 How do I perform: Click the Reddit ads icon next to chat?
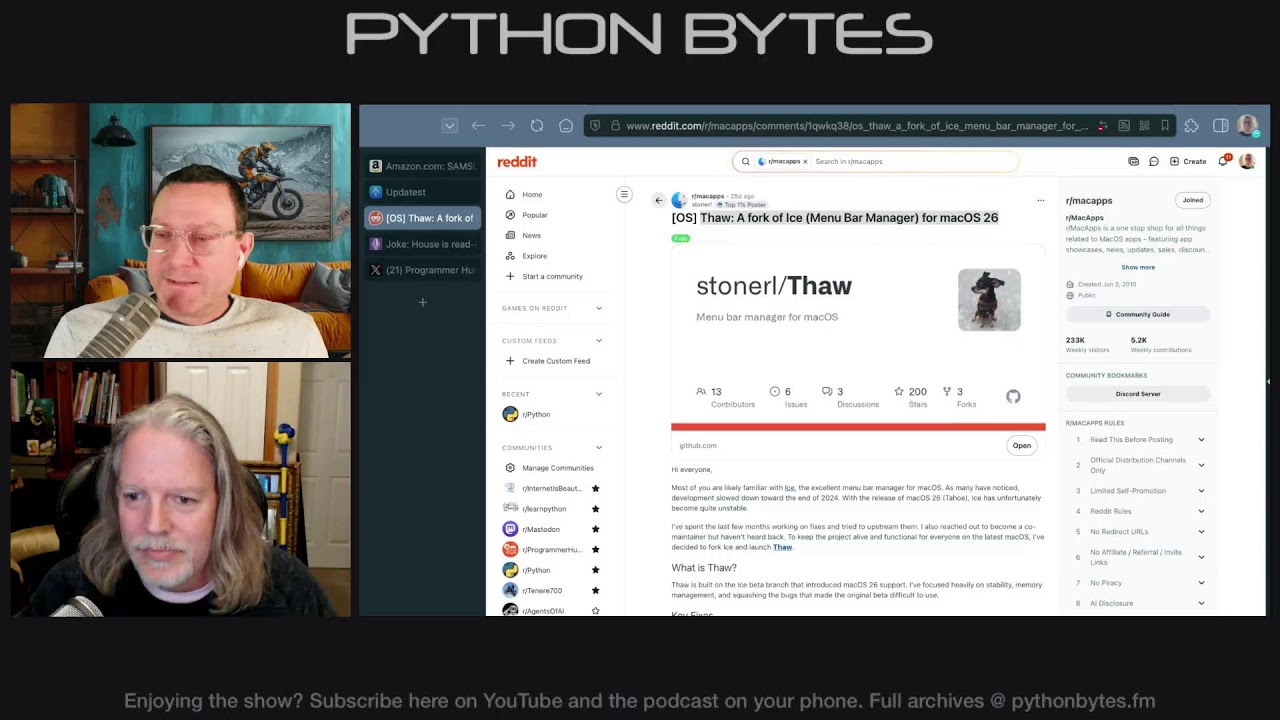[1133, 161]
